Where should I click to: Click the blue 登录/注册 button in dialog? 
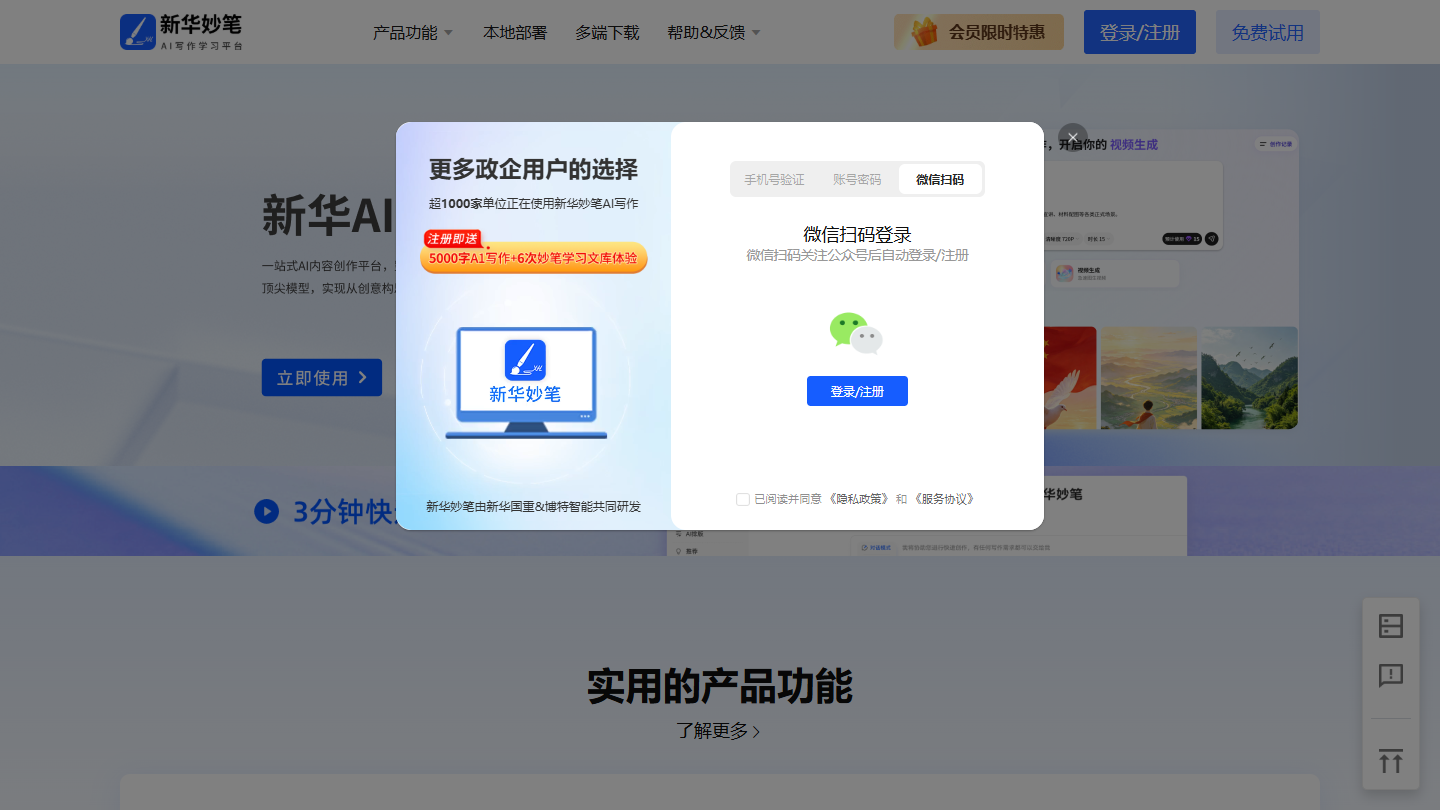coord(857,391)
